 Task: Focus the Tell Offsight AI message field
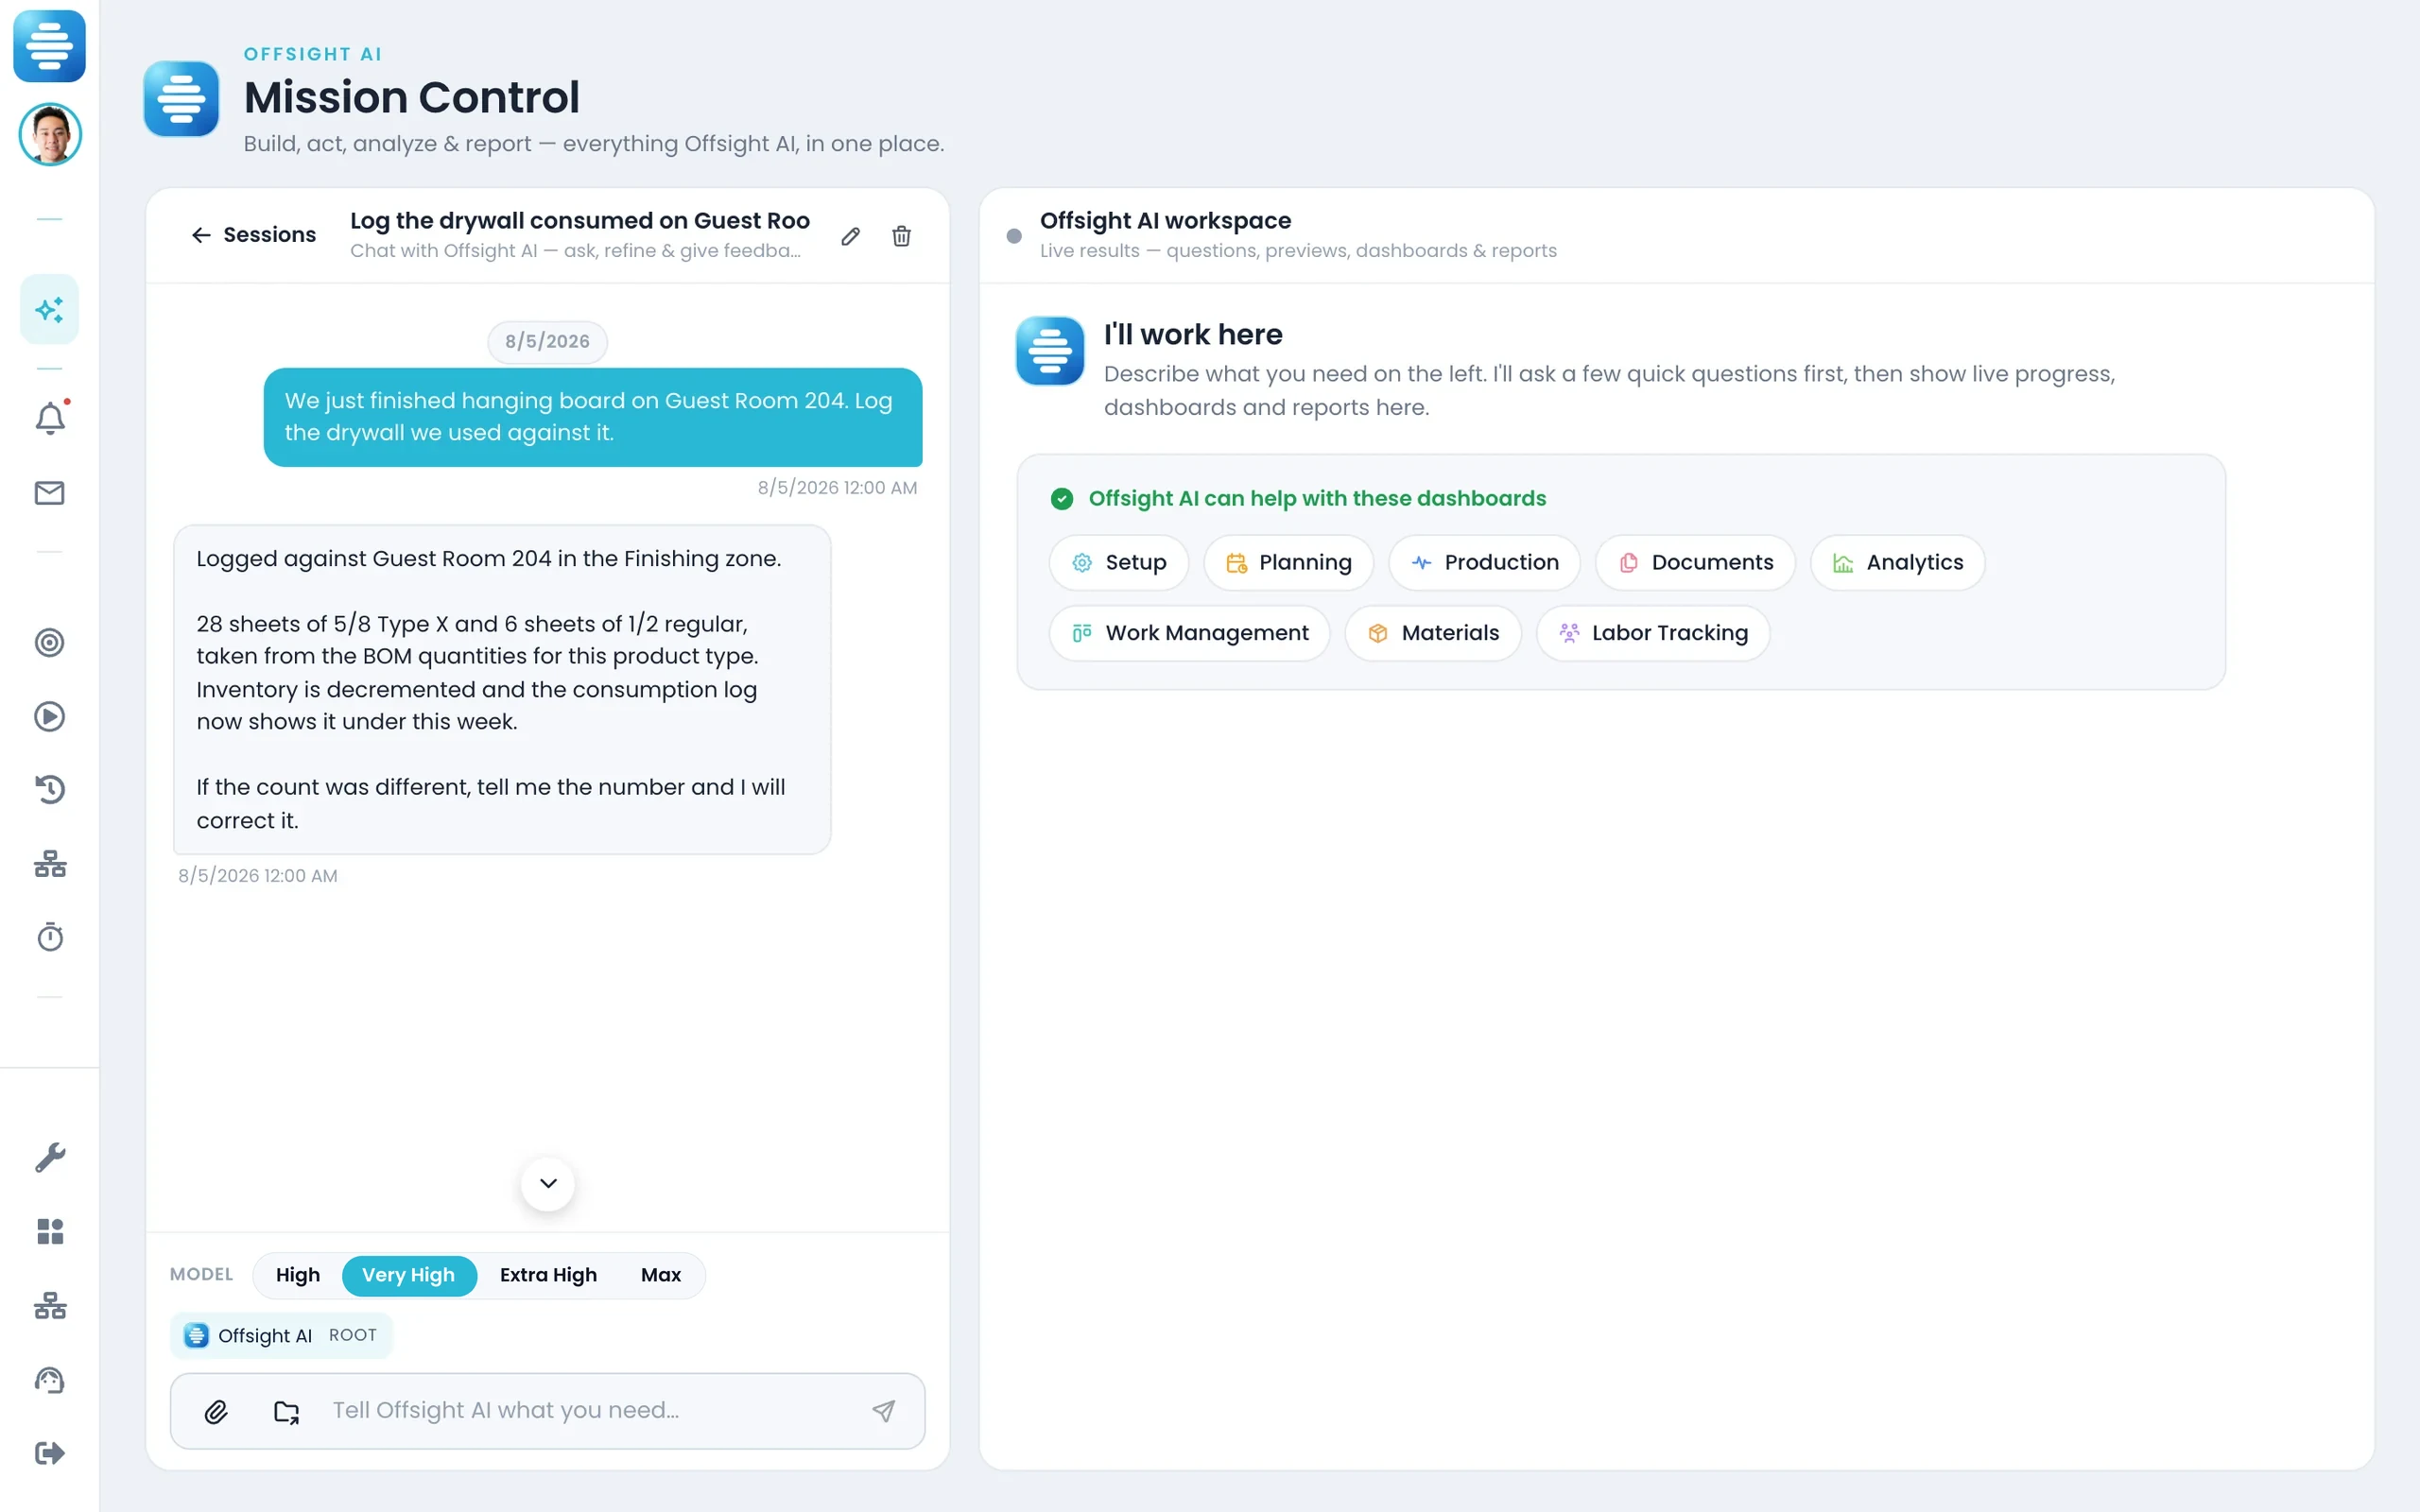(590, 1410)
